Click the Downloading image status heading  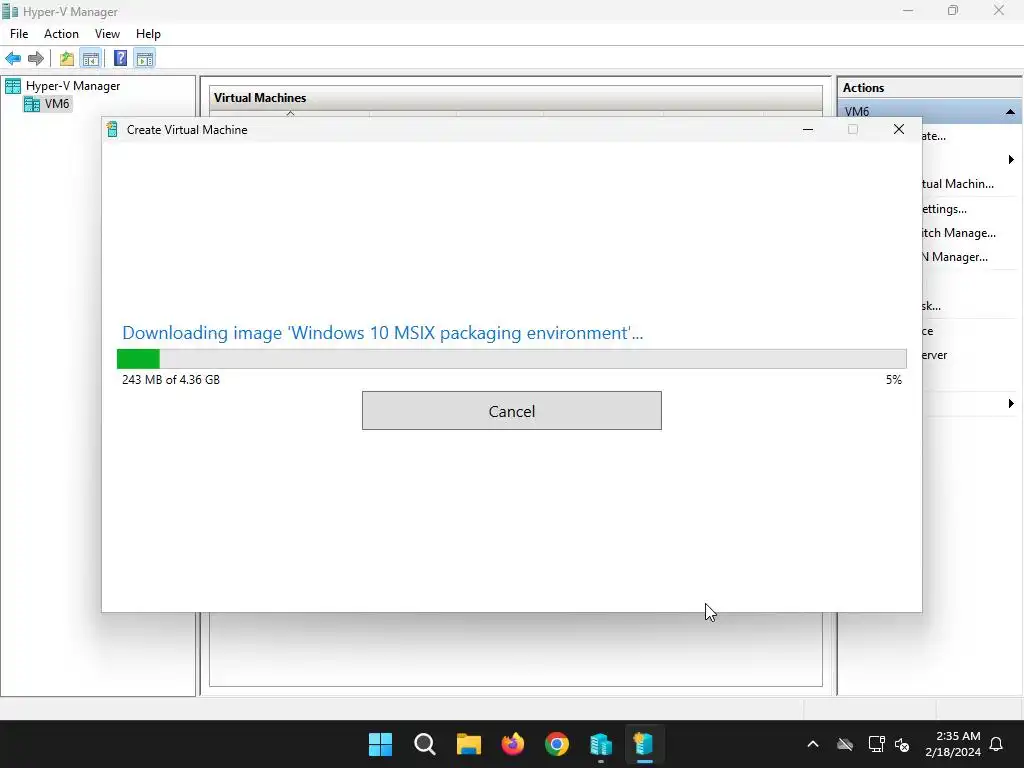click(x=383, y=332)
